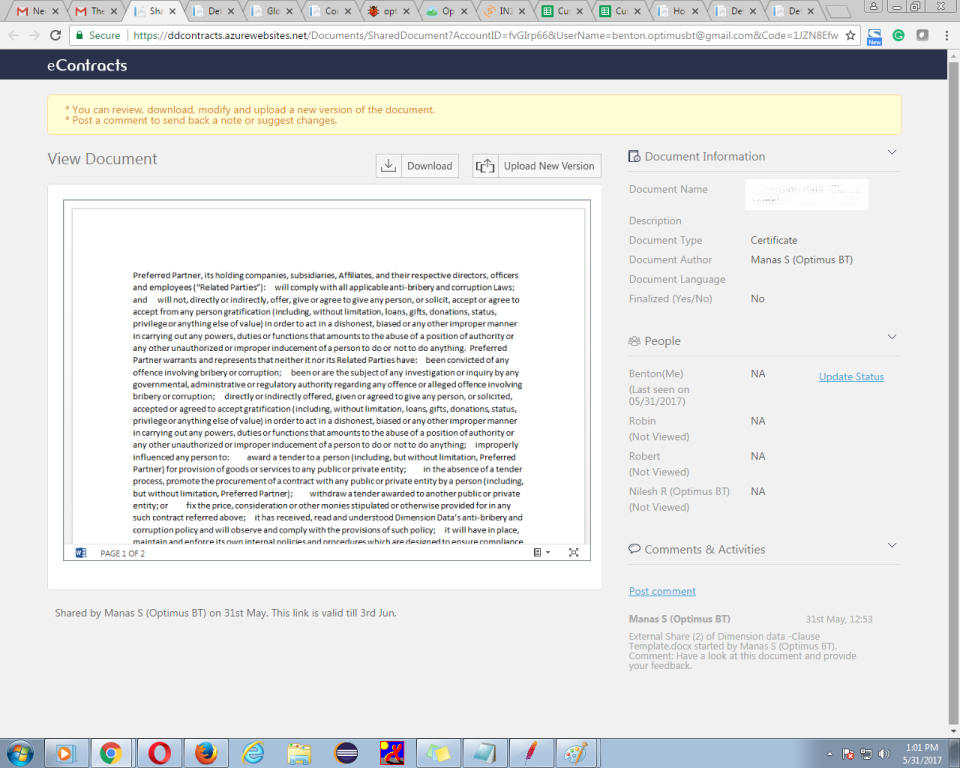Viewport: 960px width, 768px height.
Task: Open Firefox from the taskbar
Action: point(206,751)
